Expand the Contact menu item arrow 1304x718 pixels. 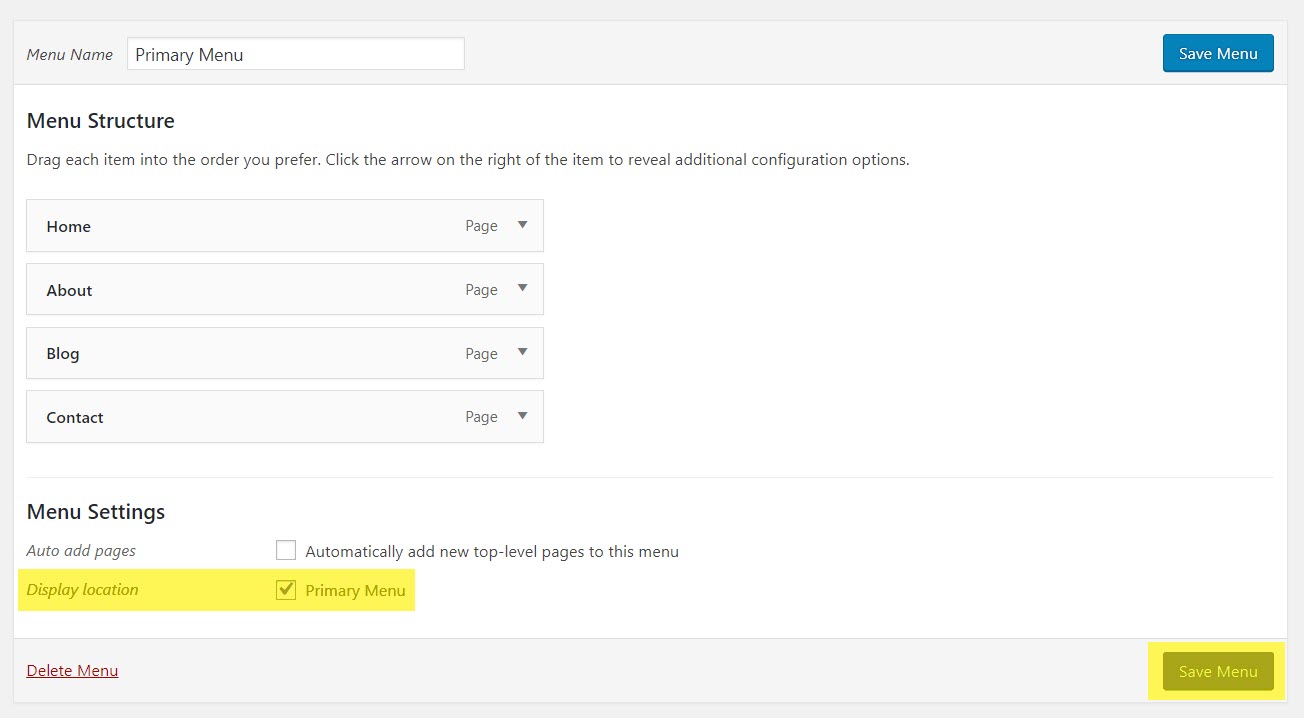pyautogui.click(x=522, y=416)
